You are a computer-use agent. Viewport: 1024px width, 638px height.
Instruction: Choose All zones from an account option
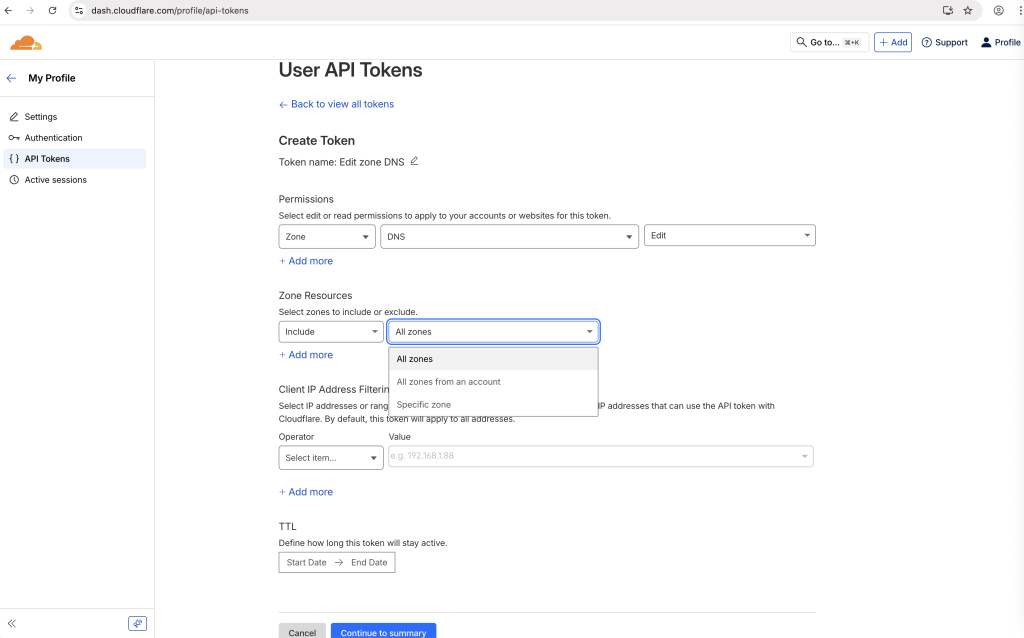pos(448,382)
